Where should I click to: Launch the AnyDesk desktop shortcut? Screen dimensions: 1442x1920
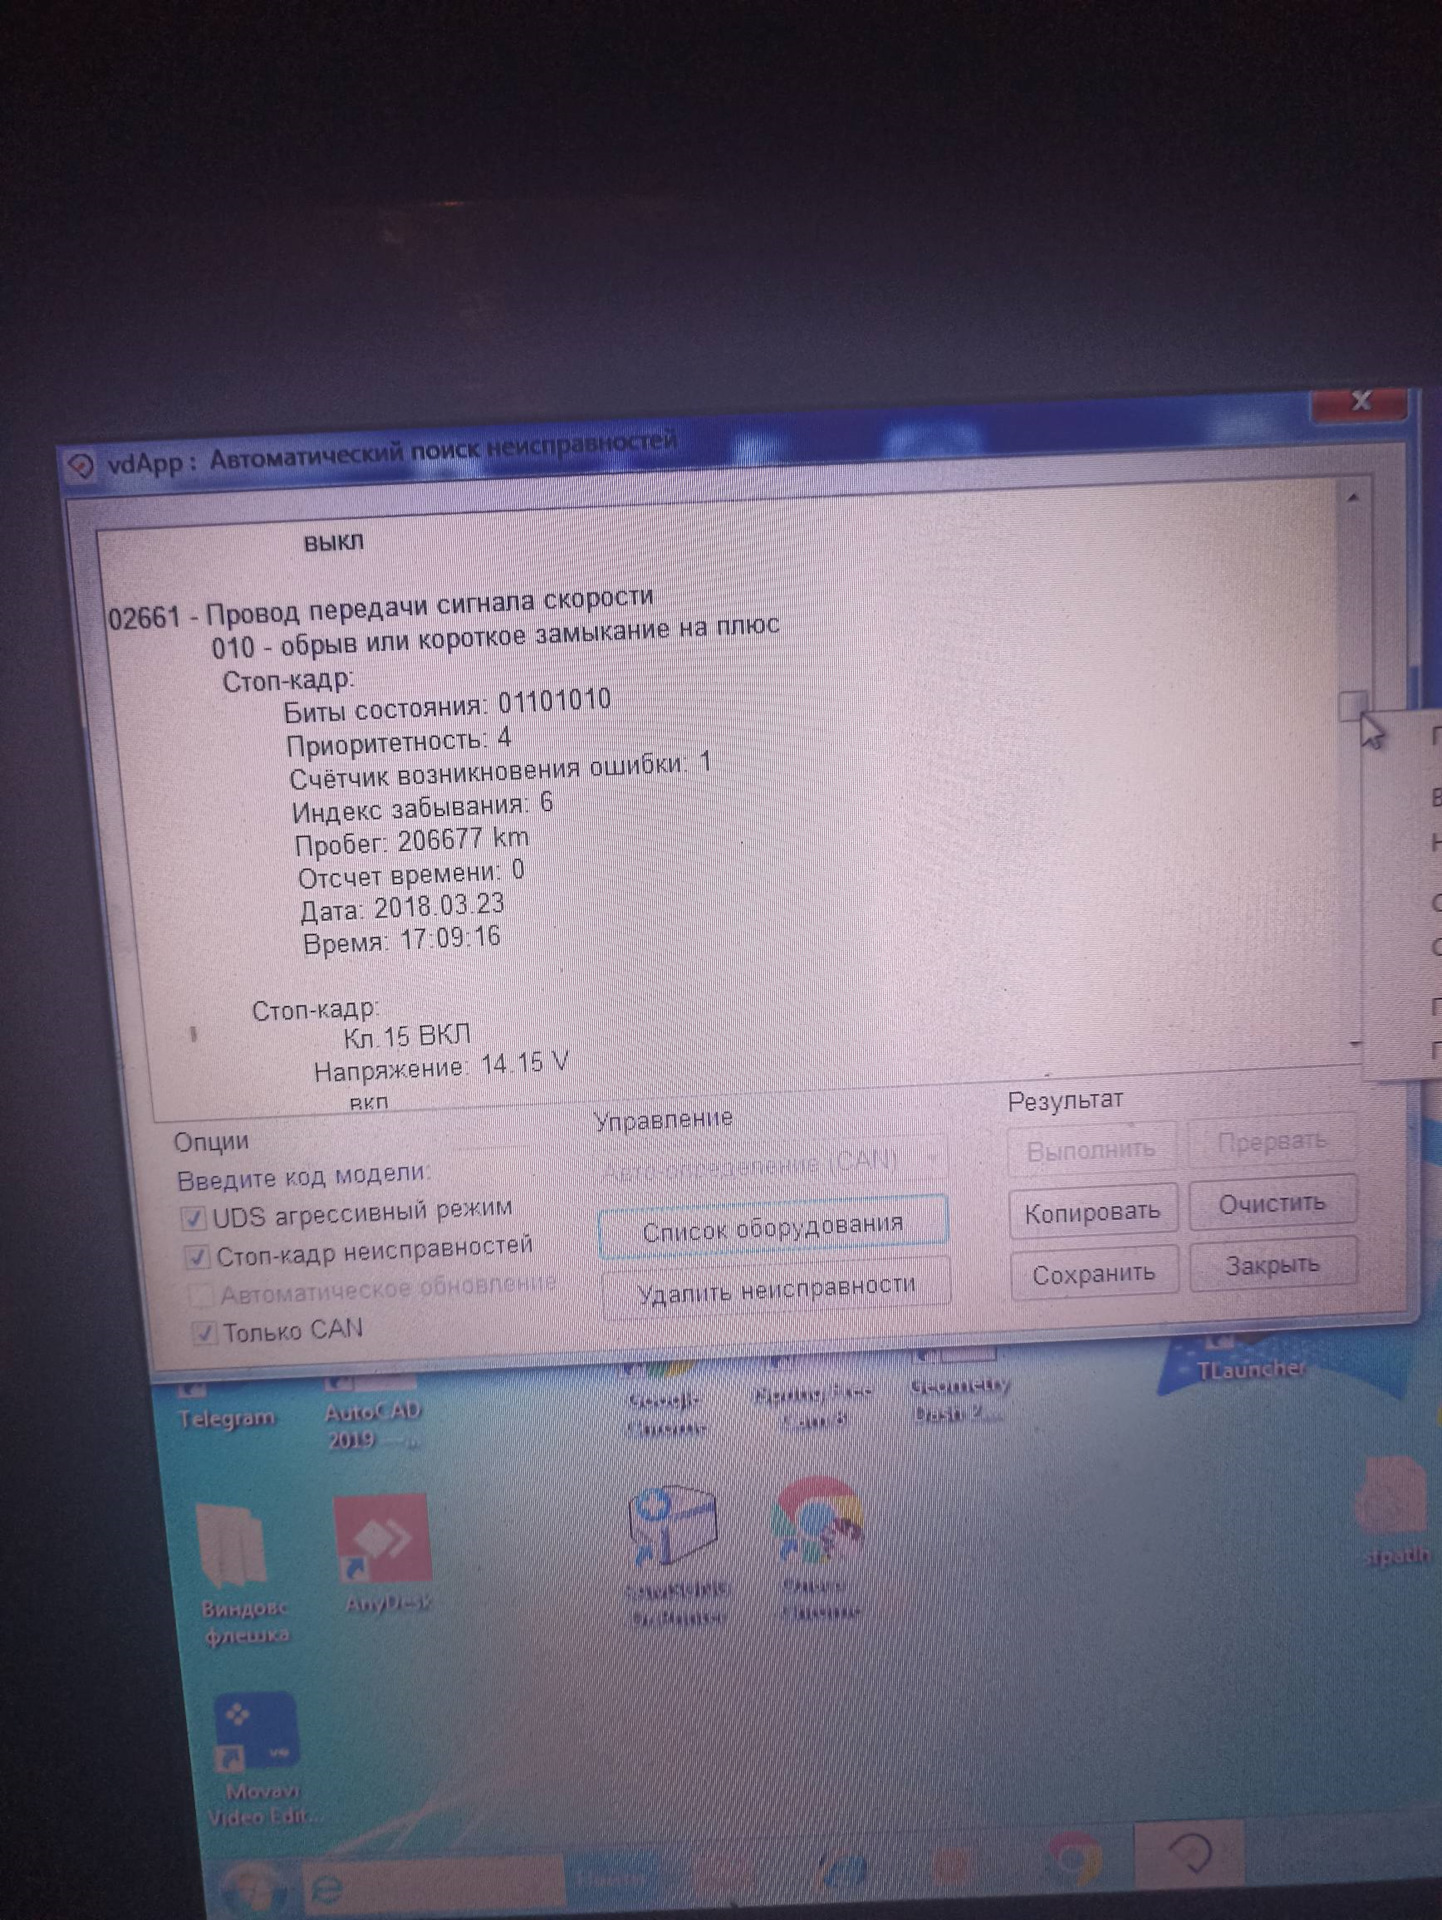pos(386,1552)
